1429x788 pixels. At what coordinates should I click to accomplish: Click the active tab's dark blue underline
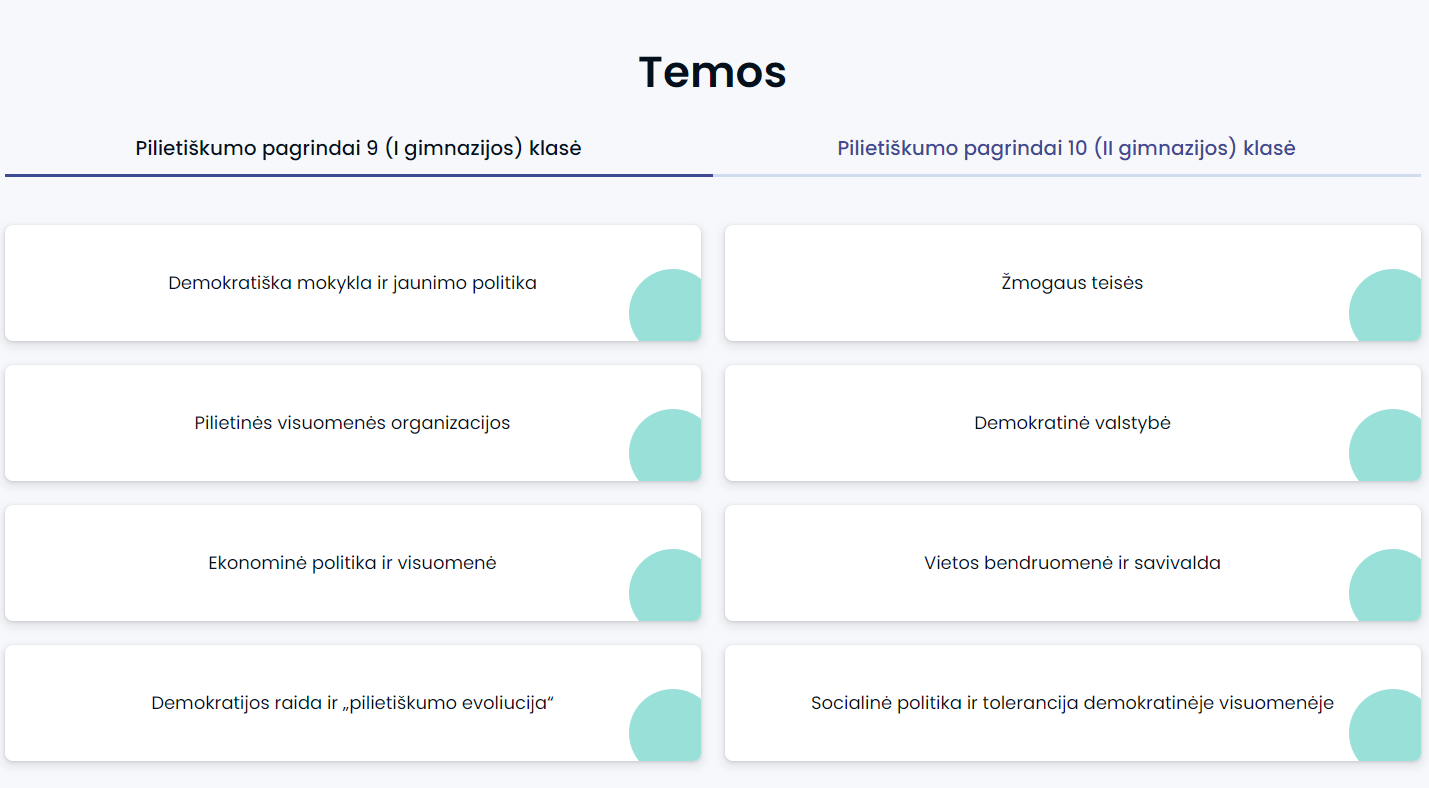(x=359, y=175)
